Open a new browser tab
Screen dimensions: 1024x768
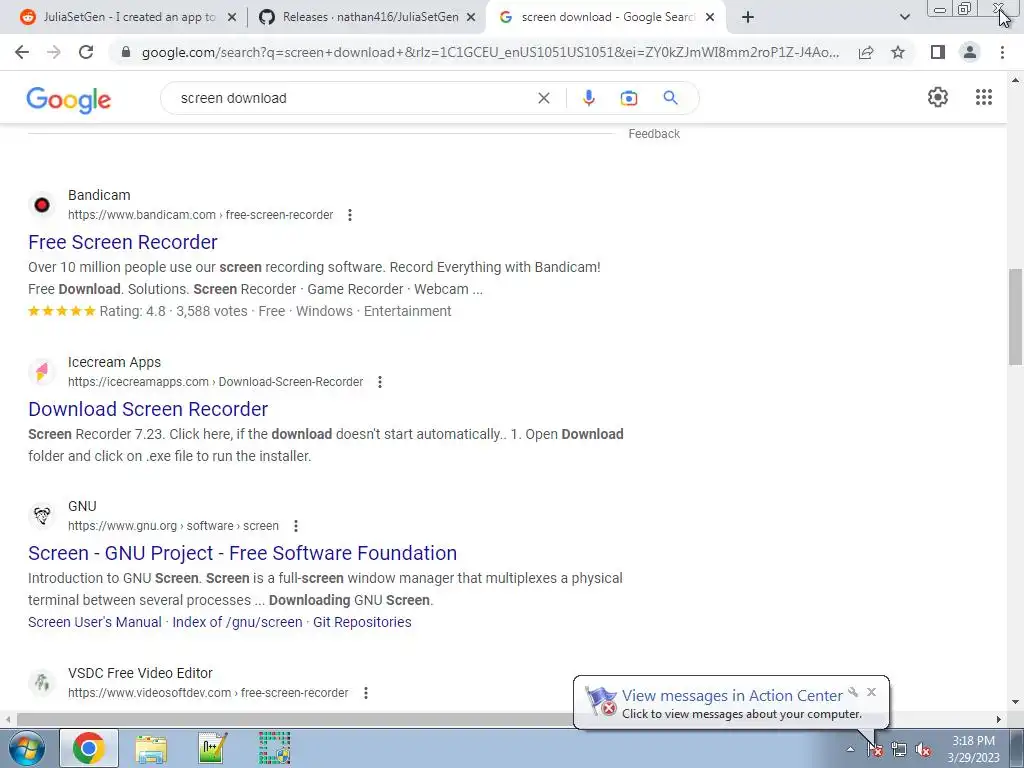click(748, 18)
